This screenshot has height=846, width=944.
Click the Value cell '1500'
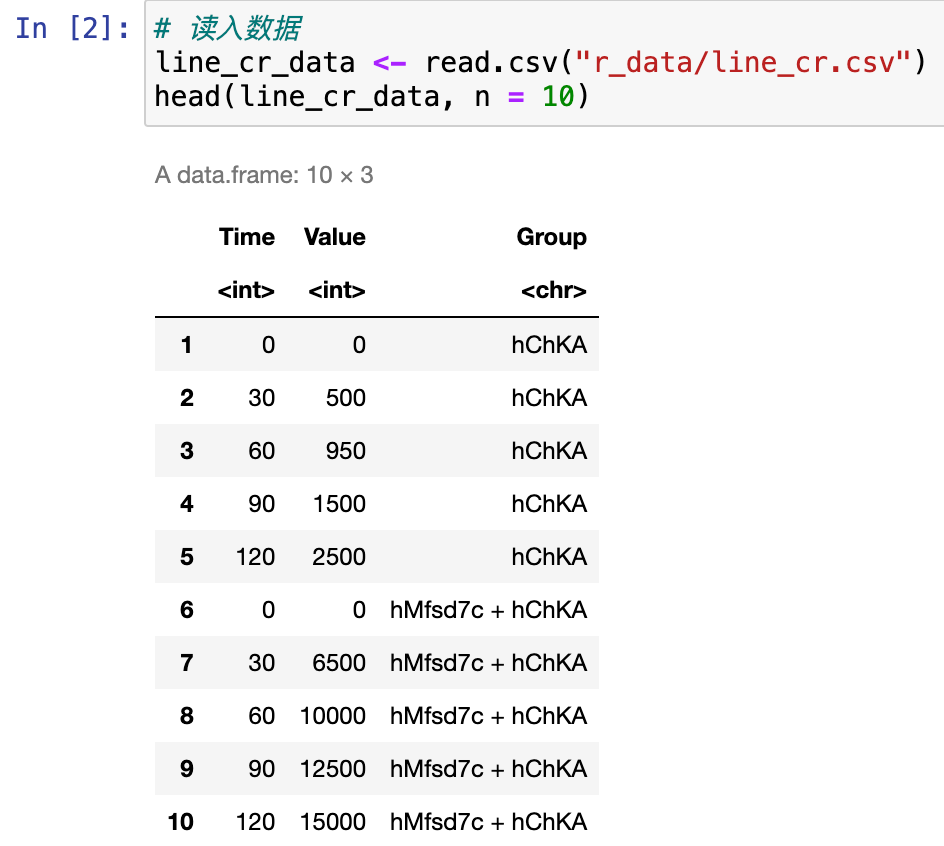340,504
